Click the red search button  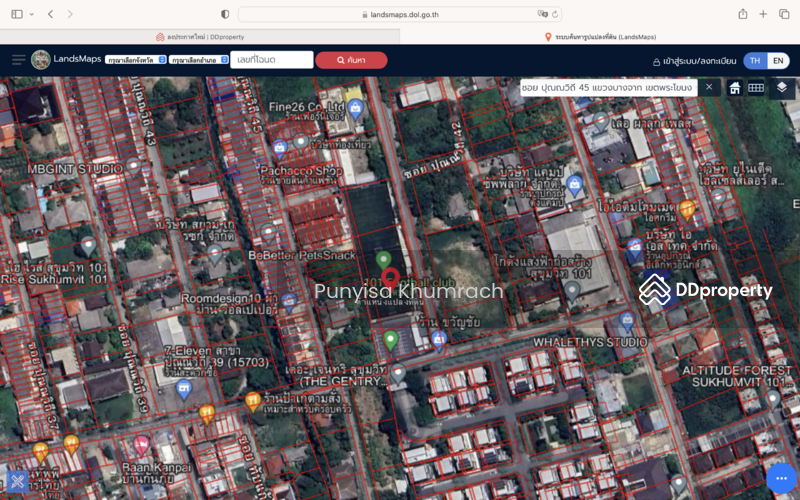click(351, 60)
